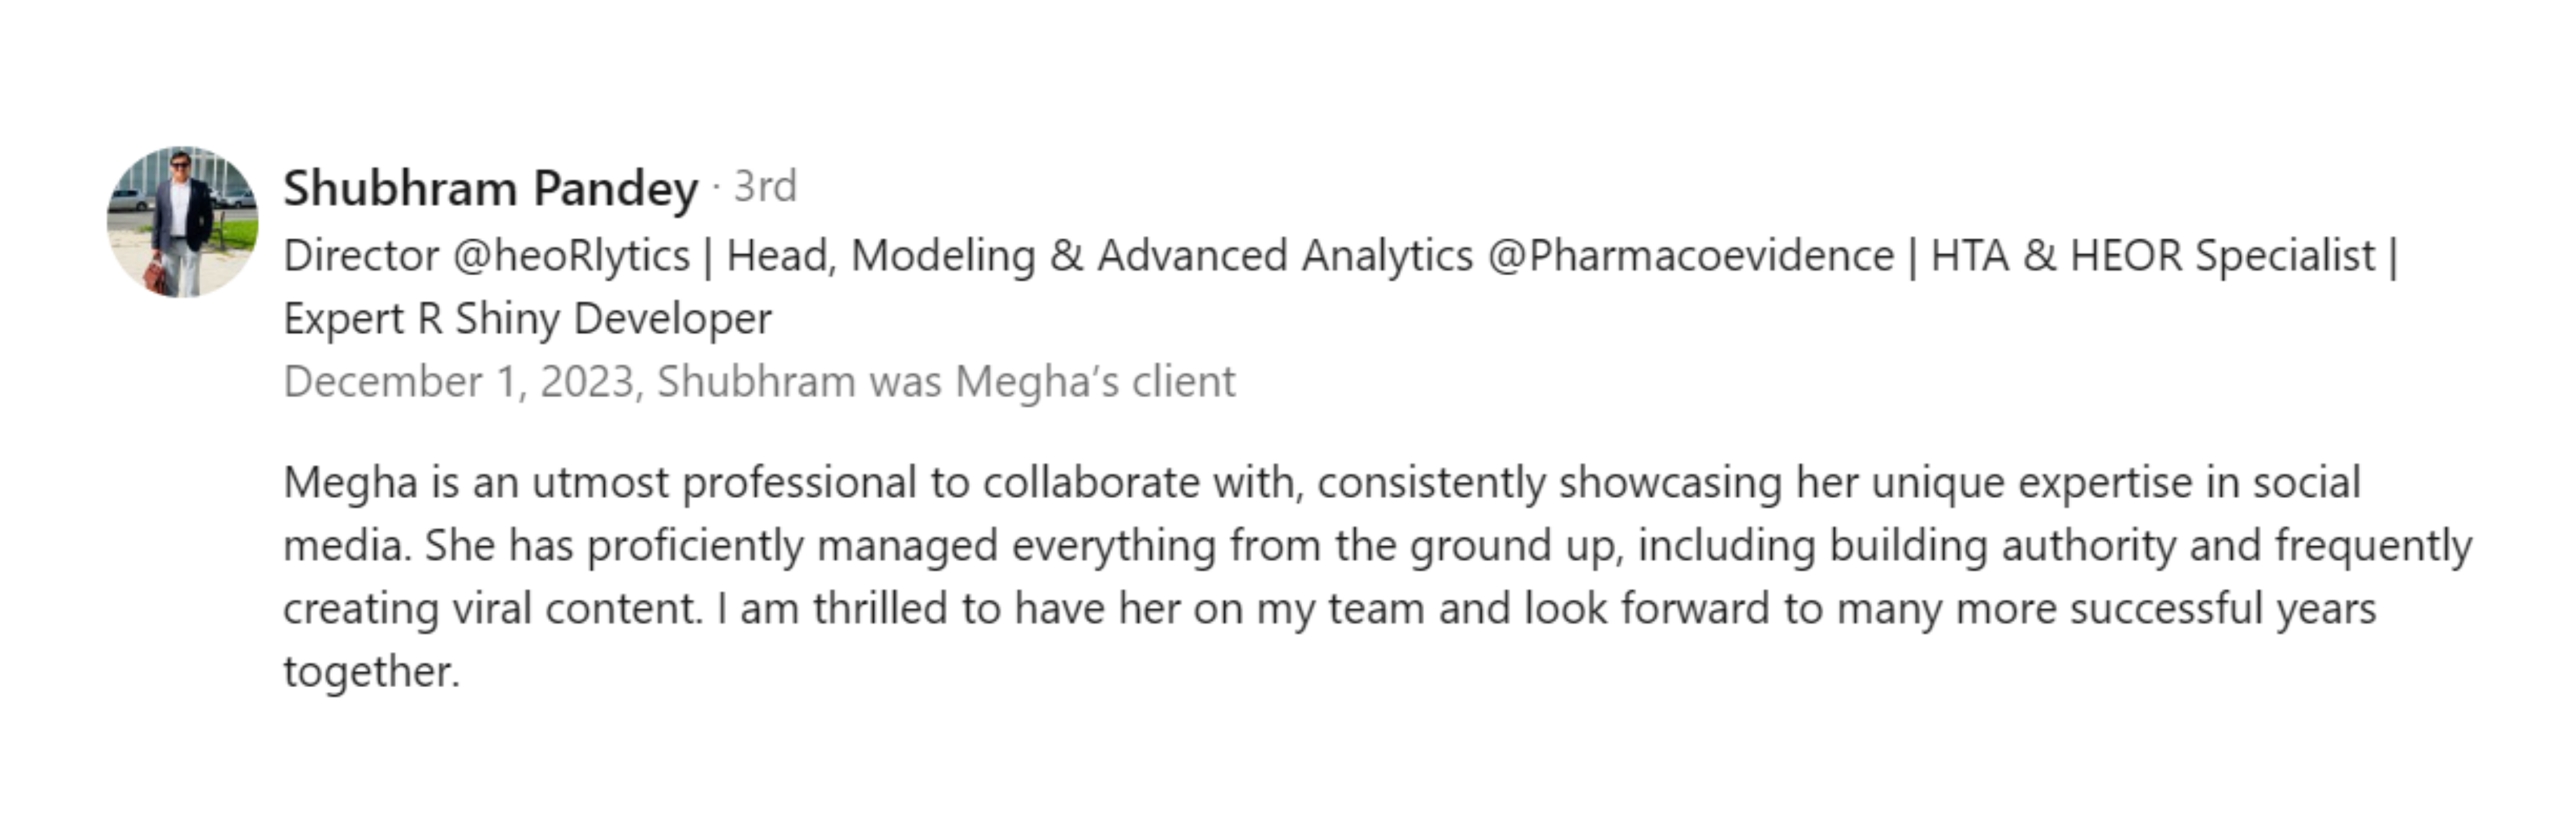This screenshot has height=832, width=2576.
Task: Click the Expert R Shiny Developer line
Action: [x=527, y=319]
